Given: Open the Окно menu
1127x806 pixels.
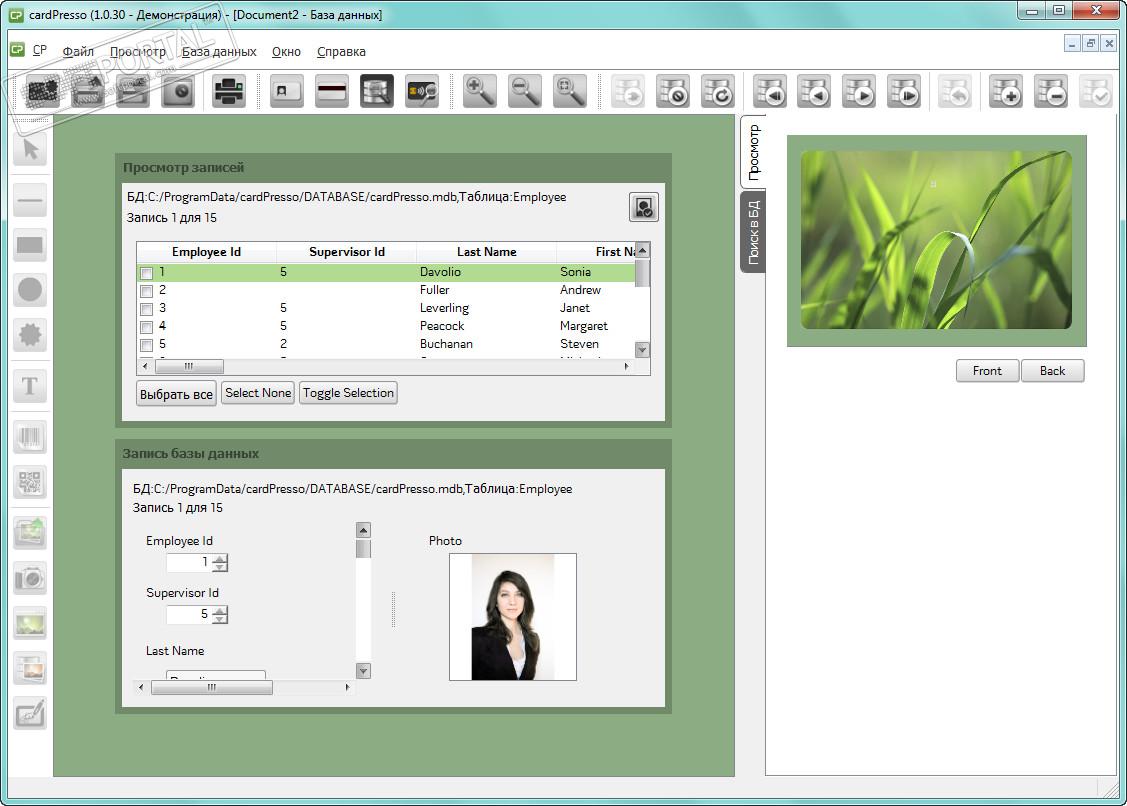Looking at the screenshot, I should coord(286,51).
